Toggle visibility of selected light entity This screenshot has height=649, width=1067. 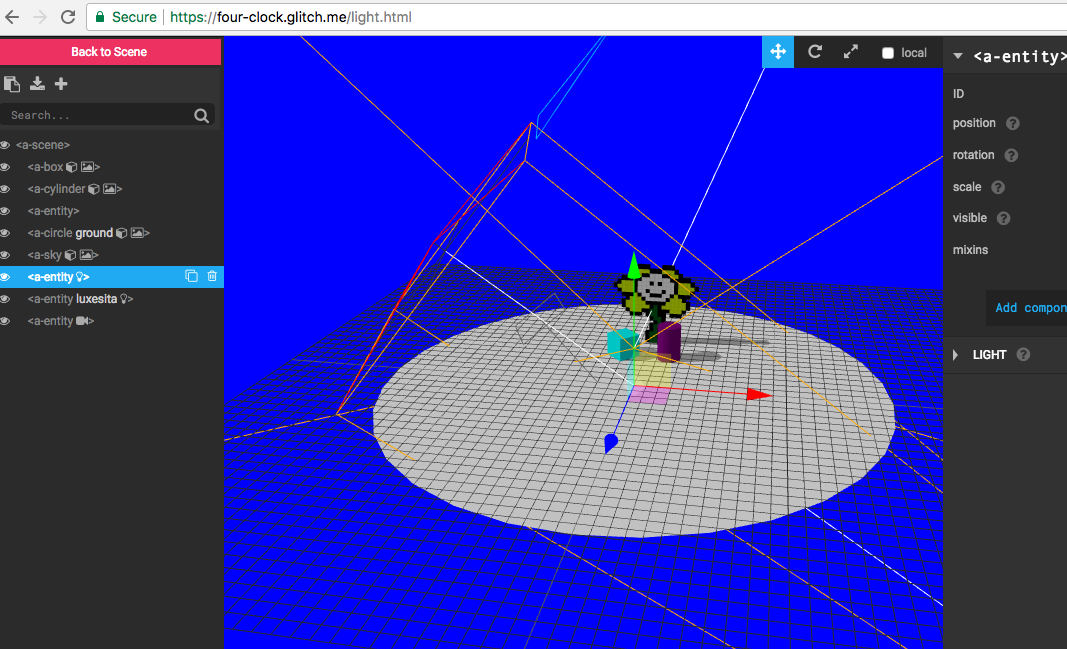pos(5,277)
